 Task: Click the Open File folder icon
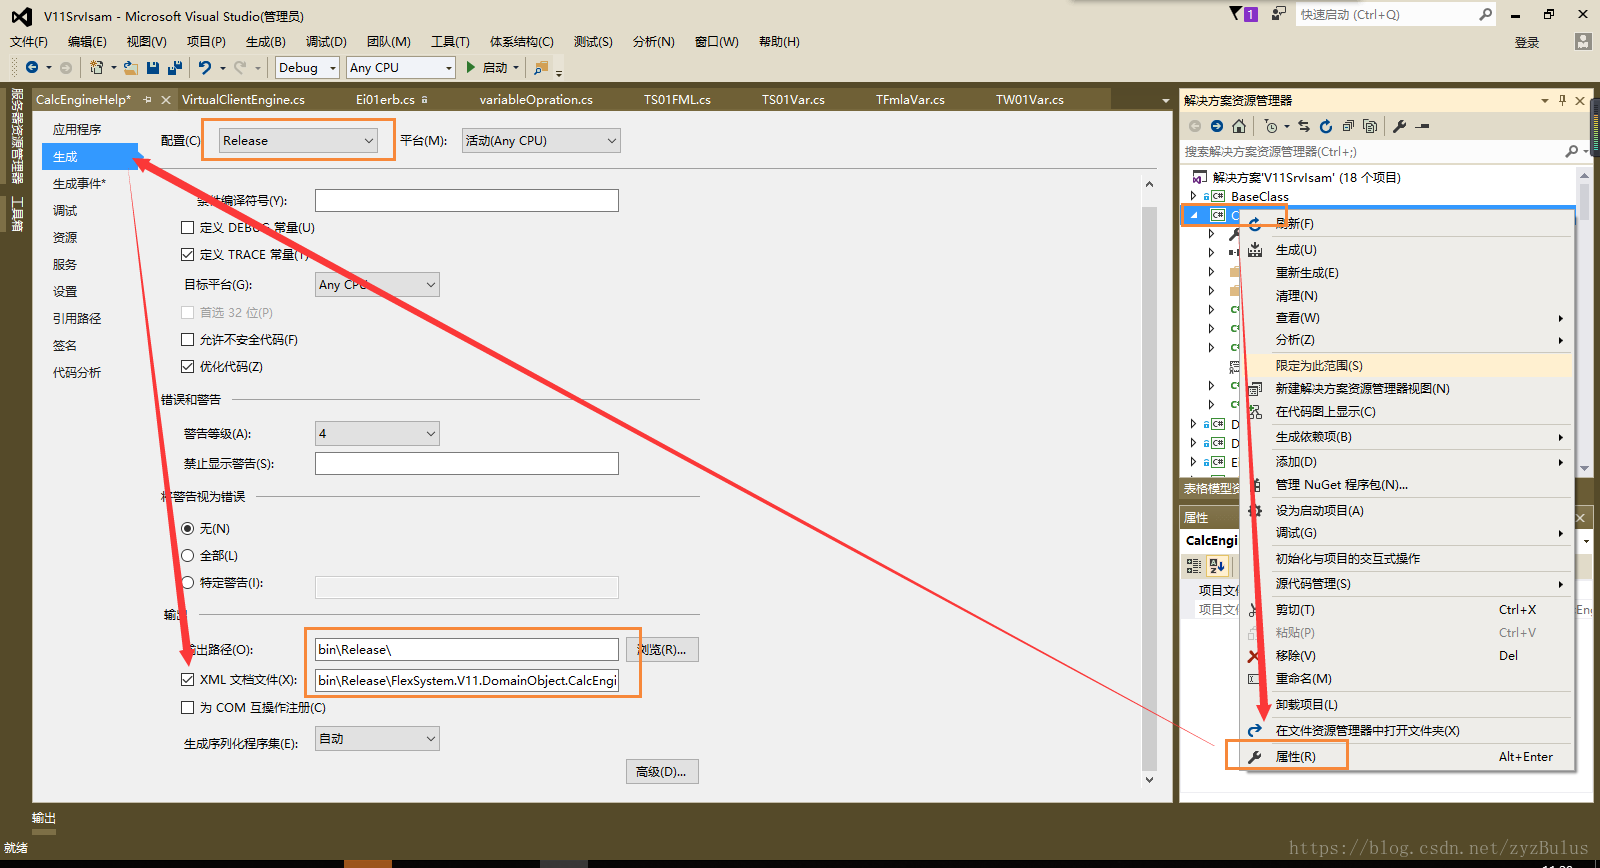(130, 67)
